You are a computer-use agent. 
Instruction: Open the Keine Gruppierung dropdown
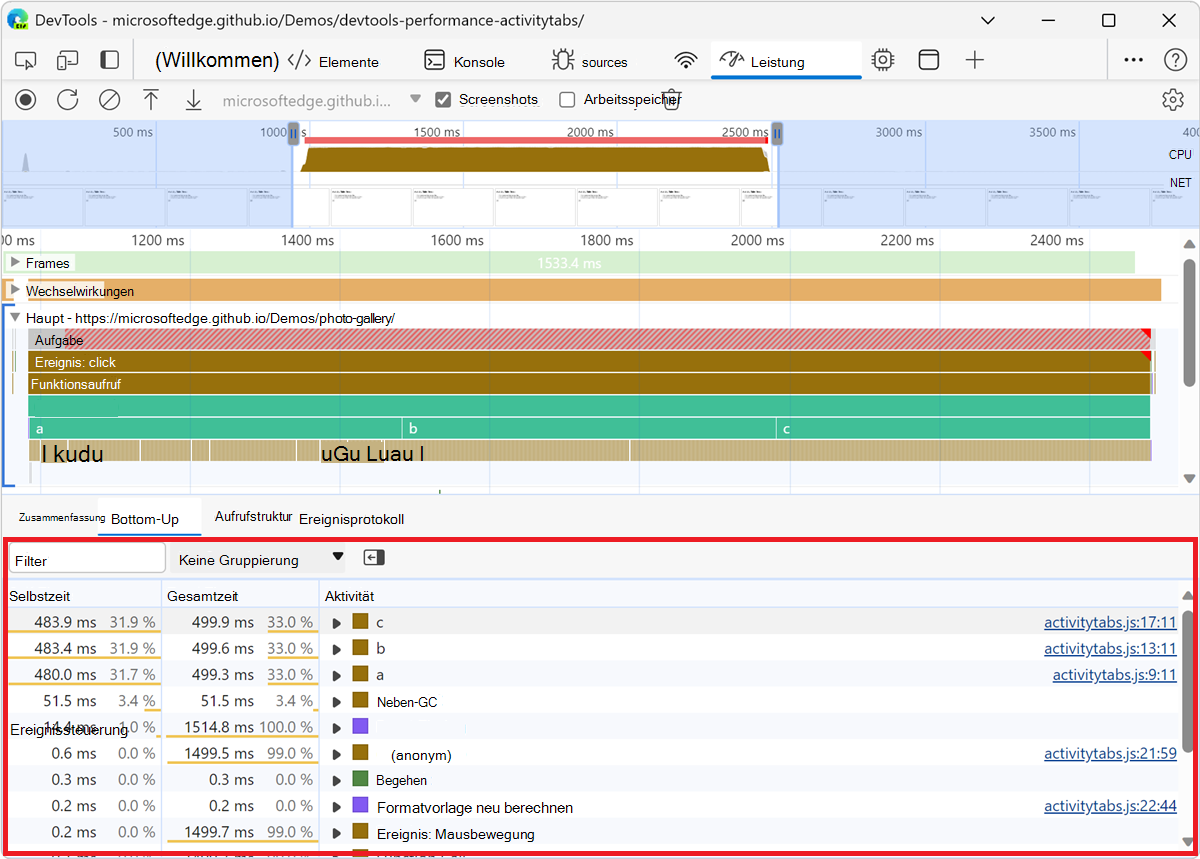(260, 559)
